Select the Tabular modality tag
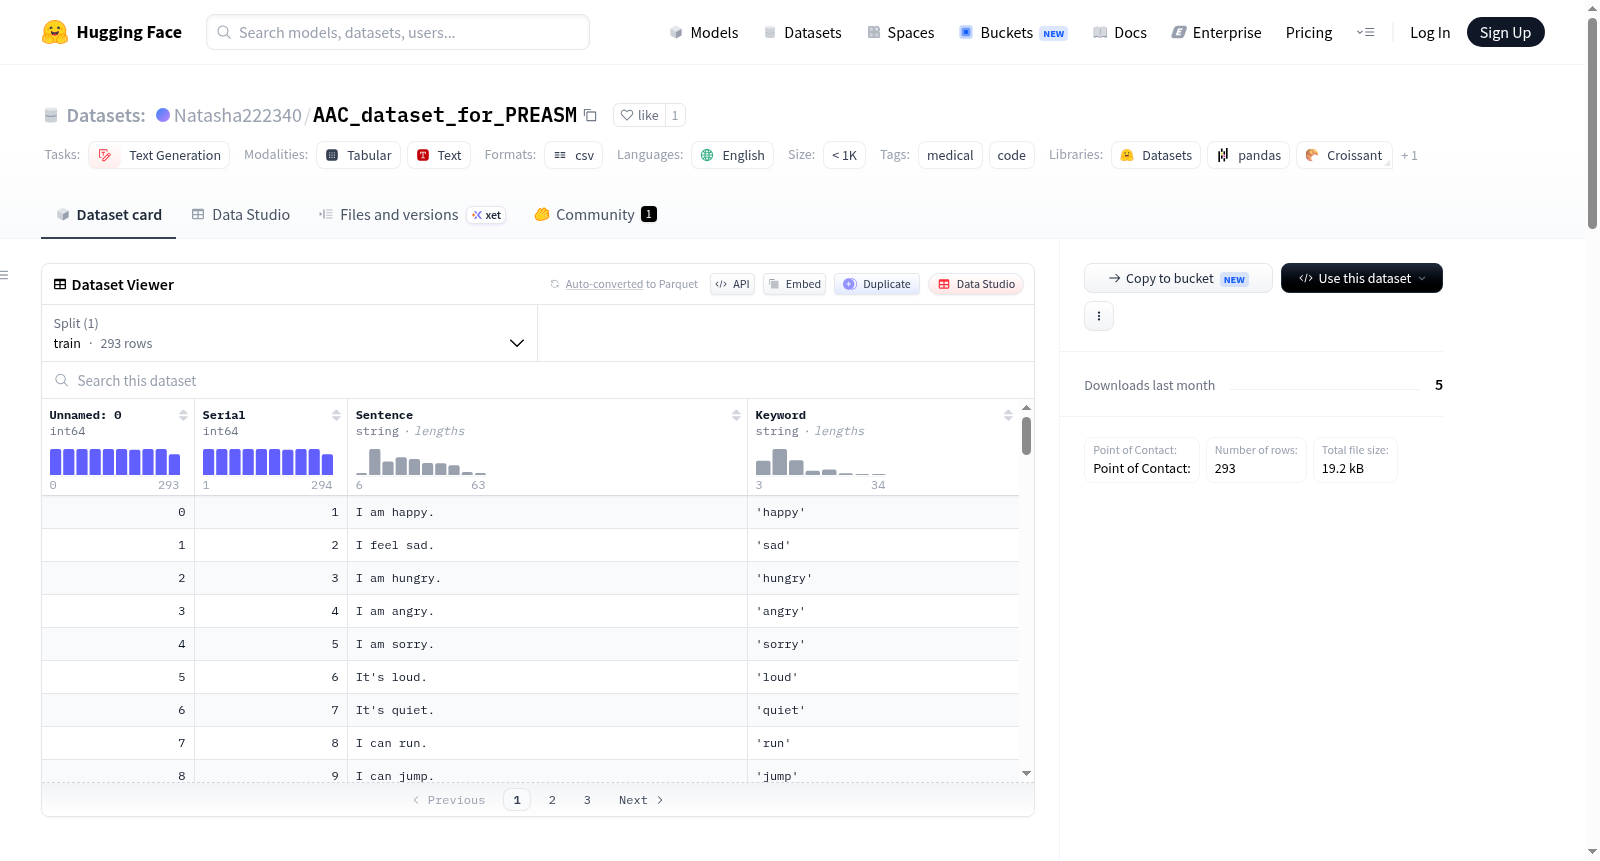This screenshot has height=861, width=1600. (x=359, y=155)
